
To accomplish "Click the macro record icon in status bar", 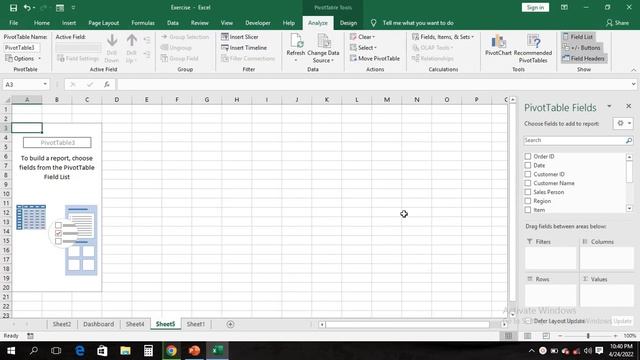I will [x=30, y=336].
